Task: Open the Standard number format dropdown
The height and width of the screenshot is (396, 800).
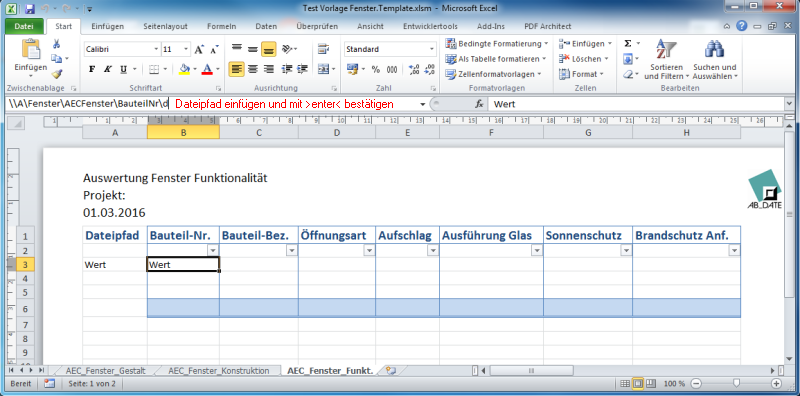Action: [x=432, y=50]
